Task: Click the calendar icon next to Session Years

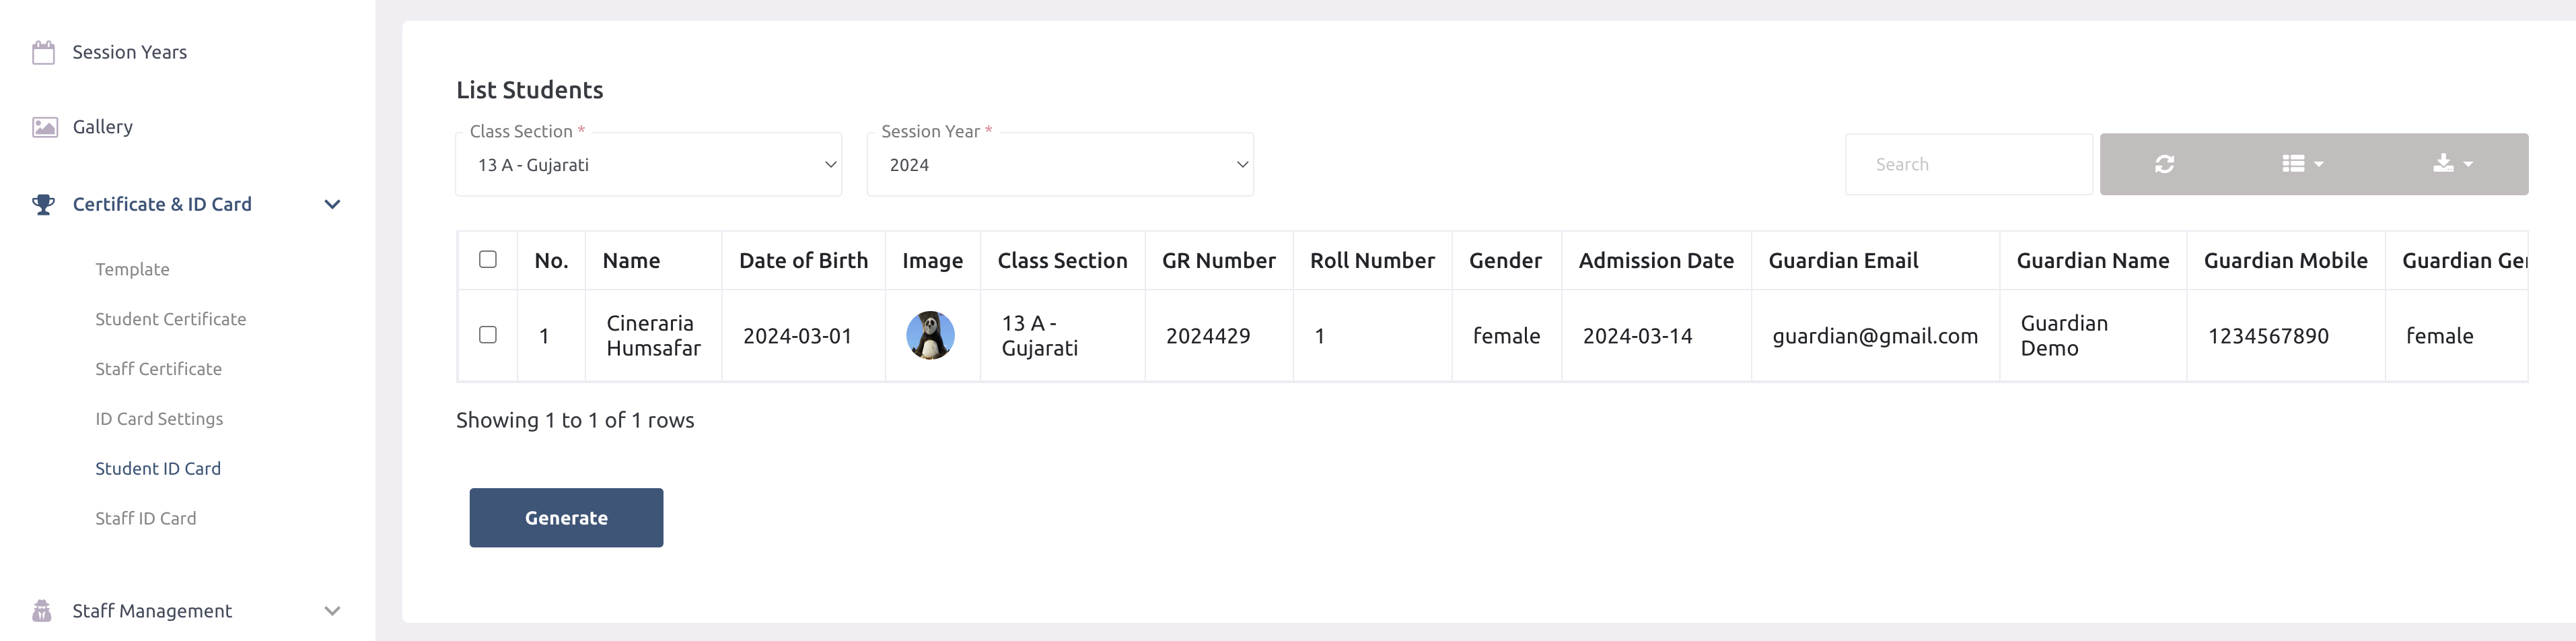Action: coord(43,51)
